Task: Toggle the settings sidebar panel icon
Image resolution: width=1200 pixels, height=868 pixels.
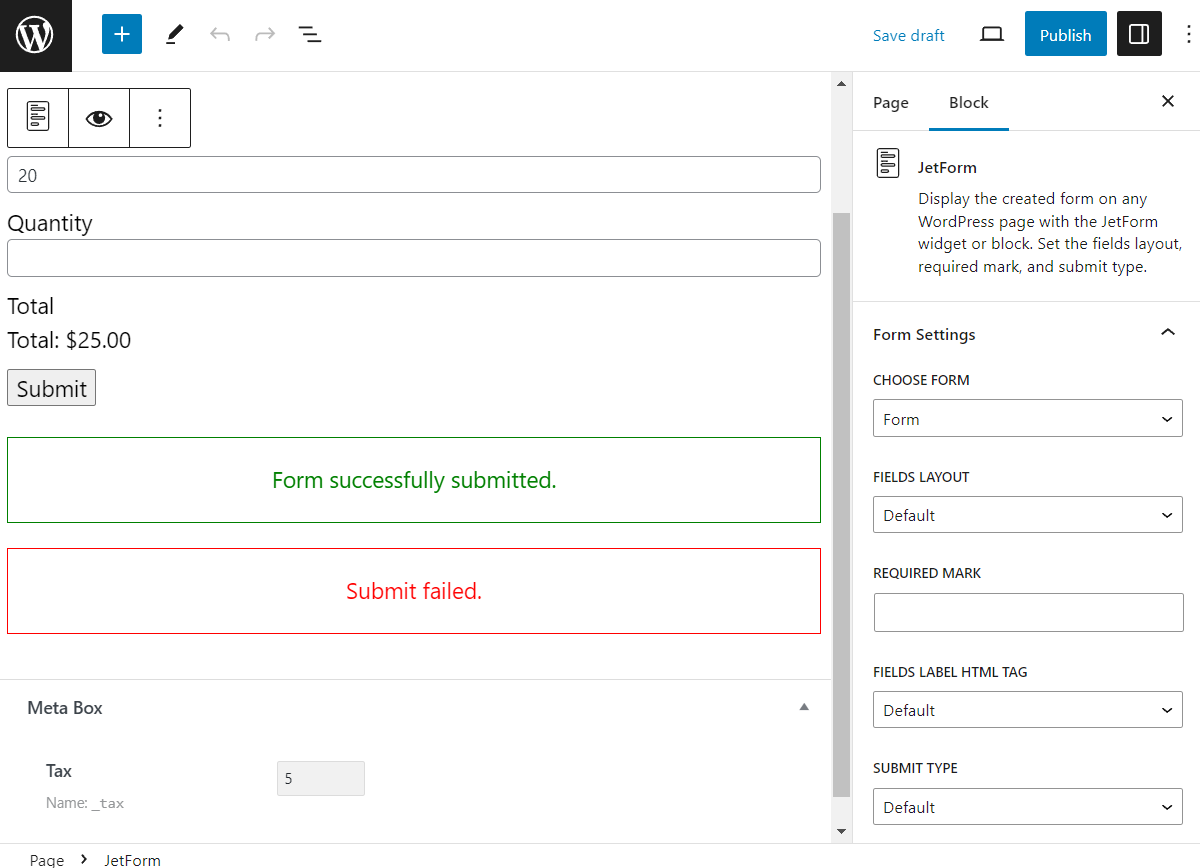Action: [x=1139, y=33]
